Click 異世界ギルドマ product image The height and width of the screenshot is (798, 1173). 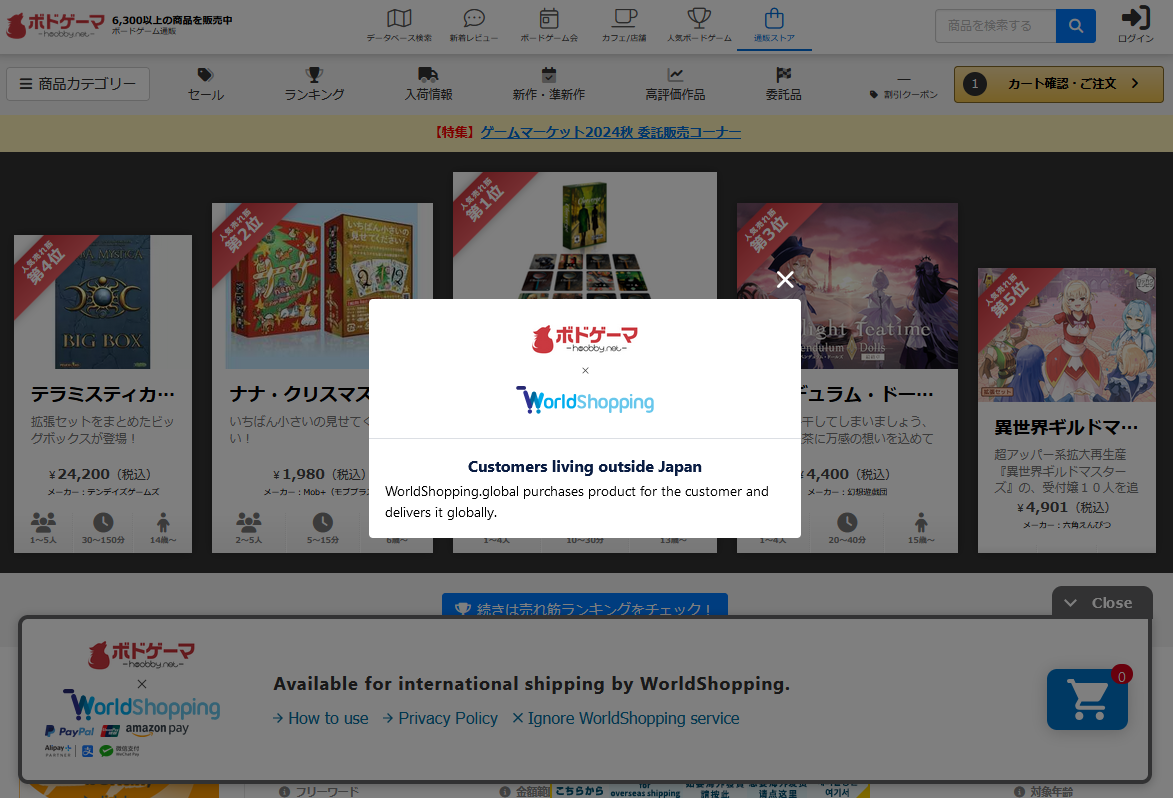[1067, 335]
